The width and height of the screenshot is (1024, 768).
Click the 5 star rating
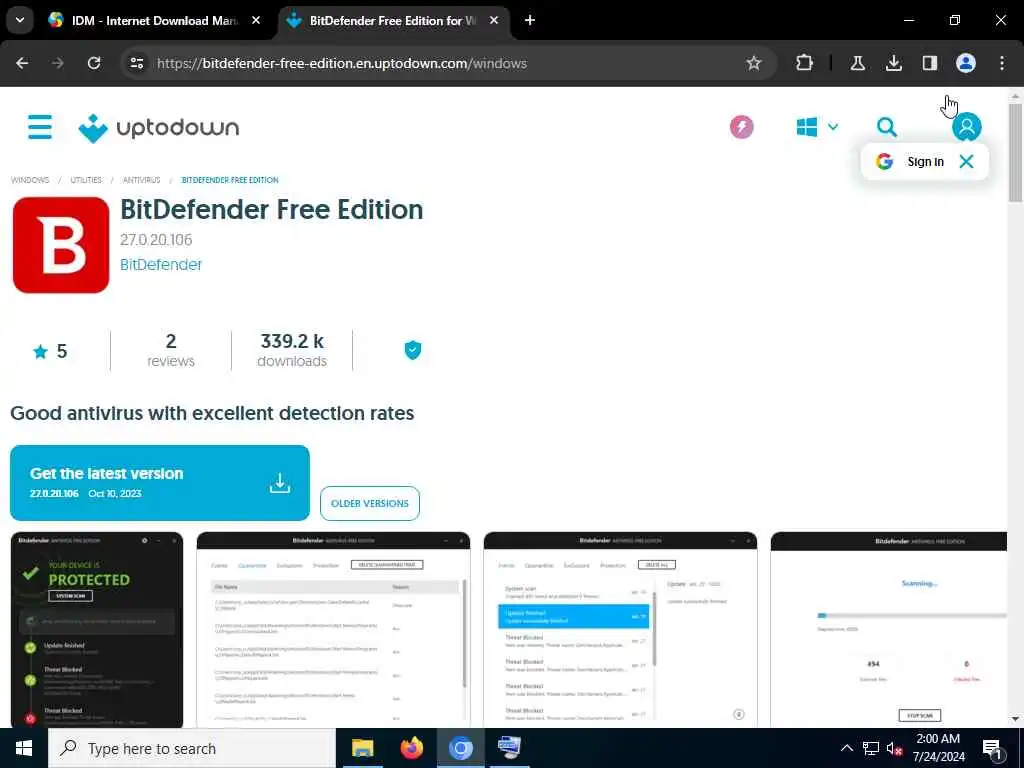[x=50, y=351]
